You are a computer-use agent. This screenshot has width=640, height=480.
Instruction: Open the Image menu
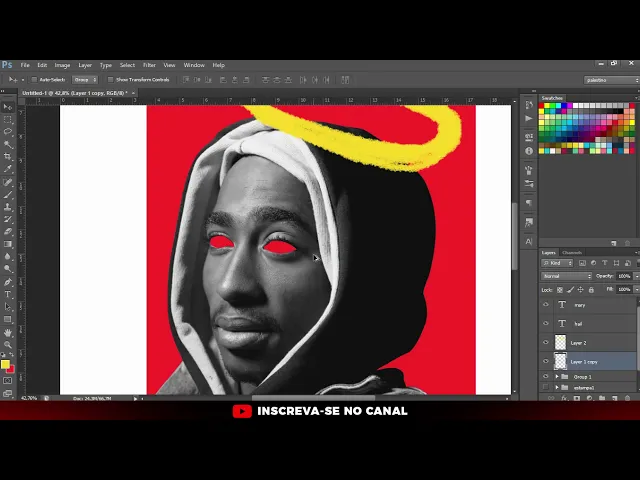[x=62, y=65]
